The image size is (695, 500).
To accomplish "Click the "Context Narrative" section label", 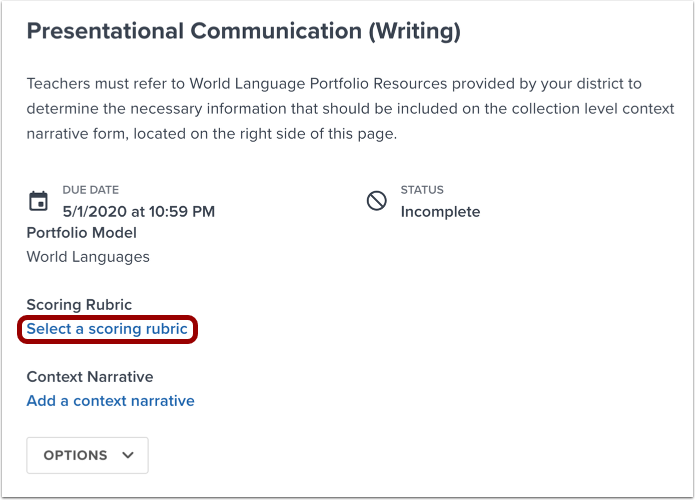I will point(89,377).
